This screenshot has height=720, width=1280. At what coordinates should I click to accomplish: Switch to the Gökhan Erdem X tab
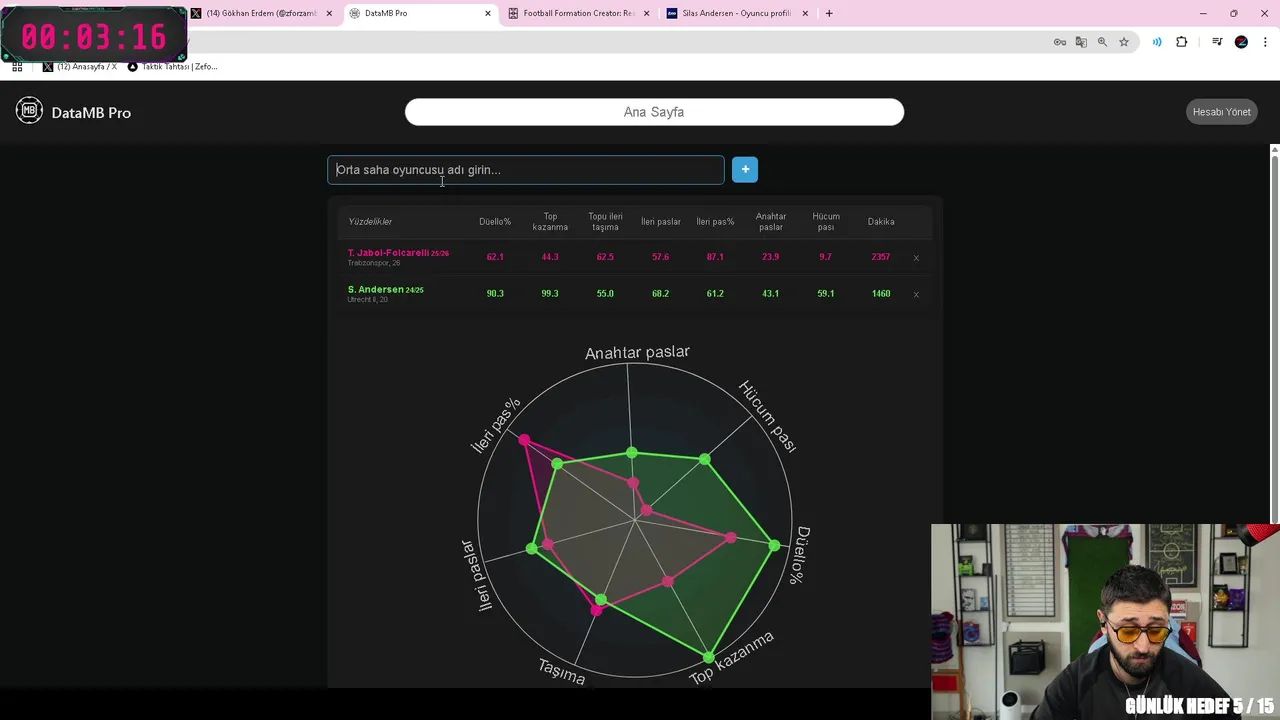(x=261, y=13)
